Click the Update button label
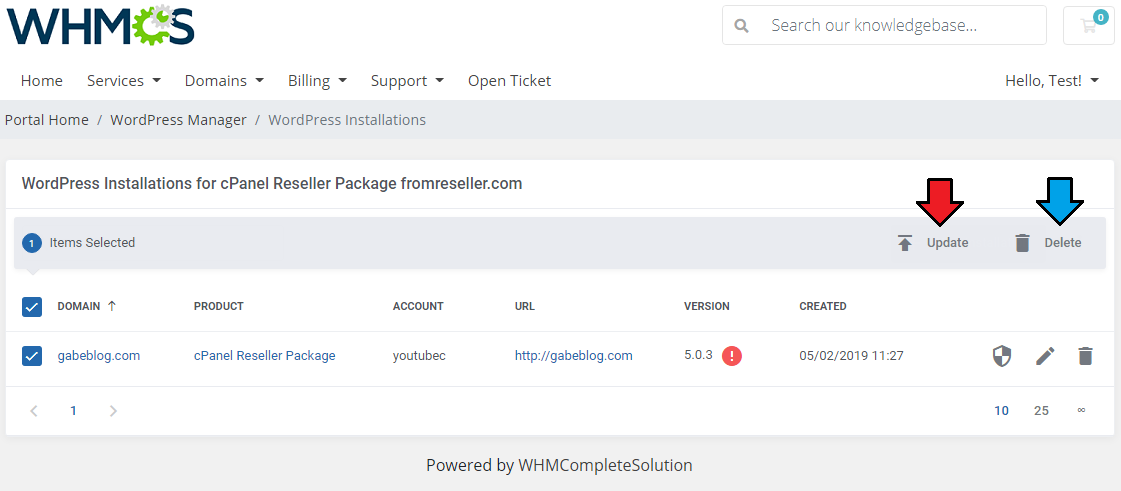1121x491 pixels. 947,243
